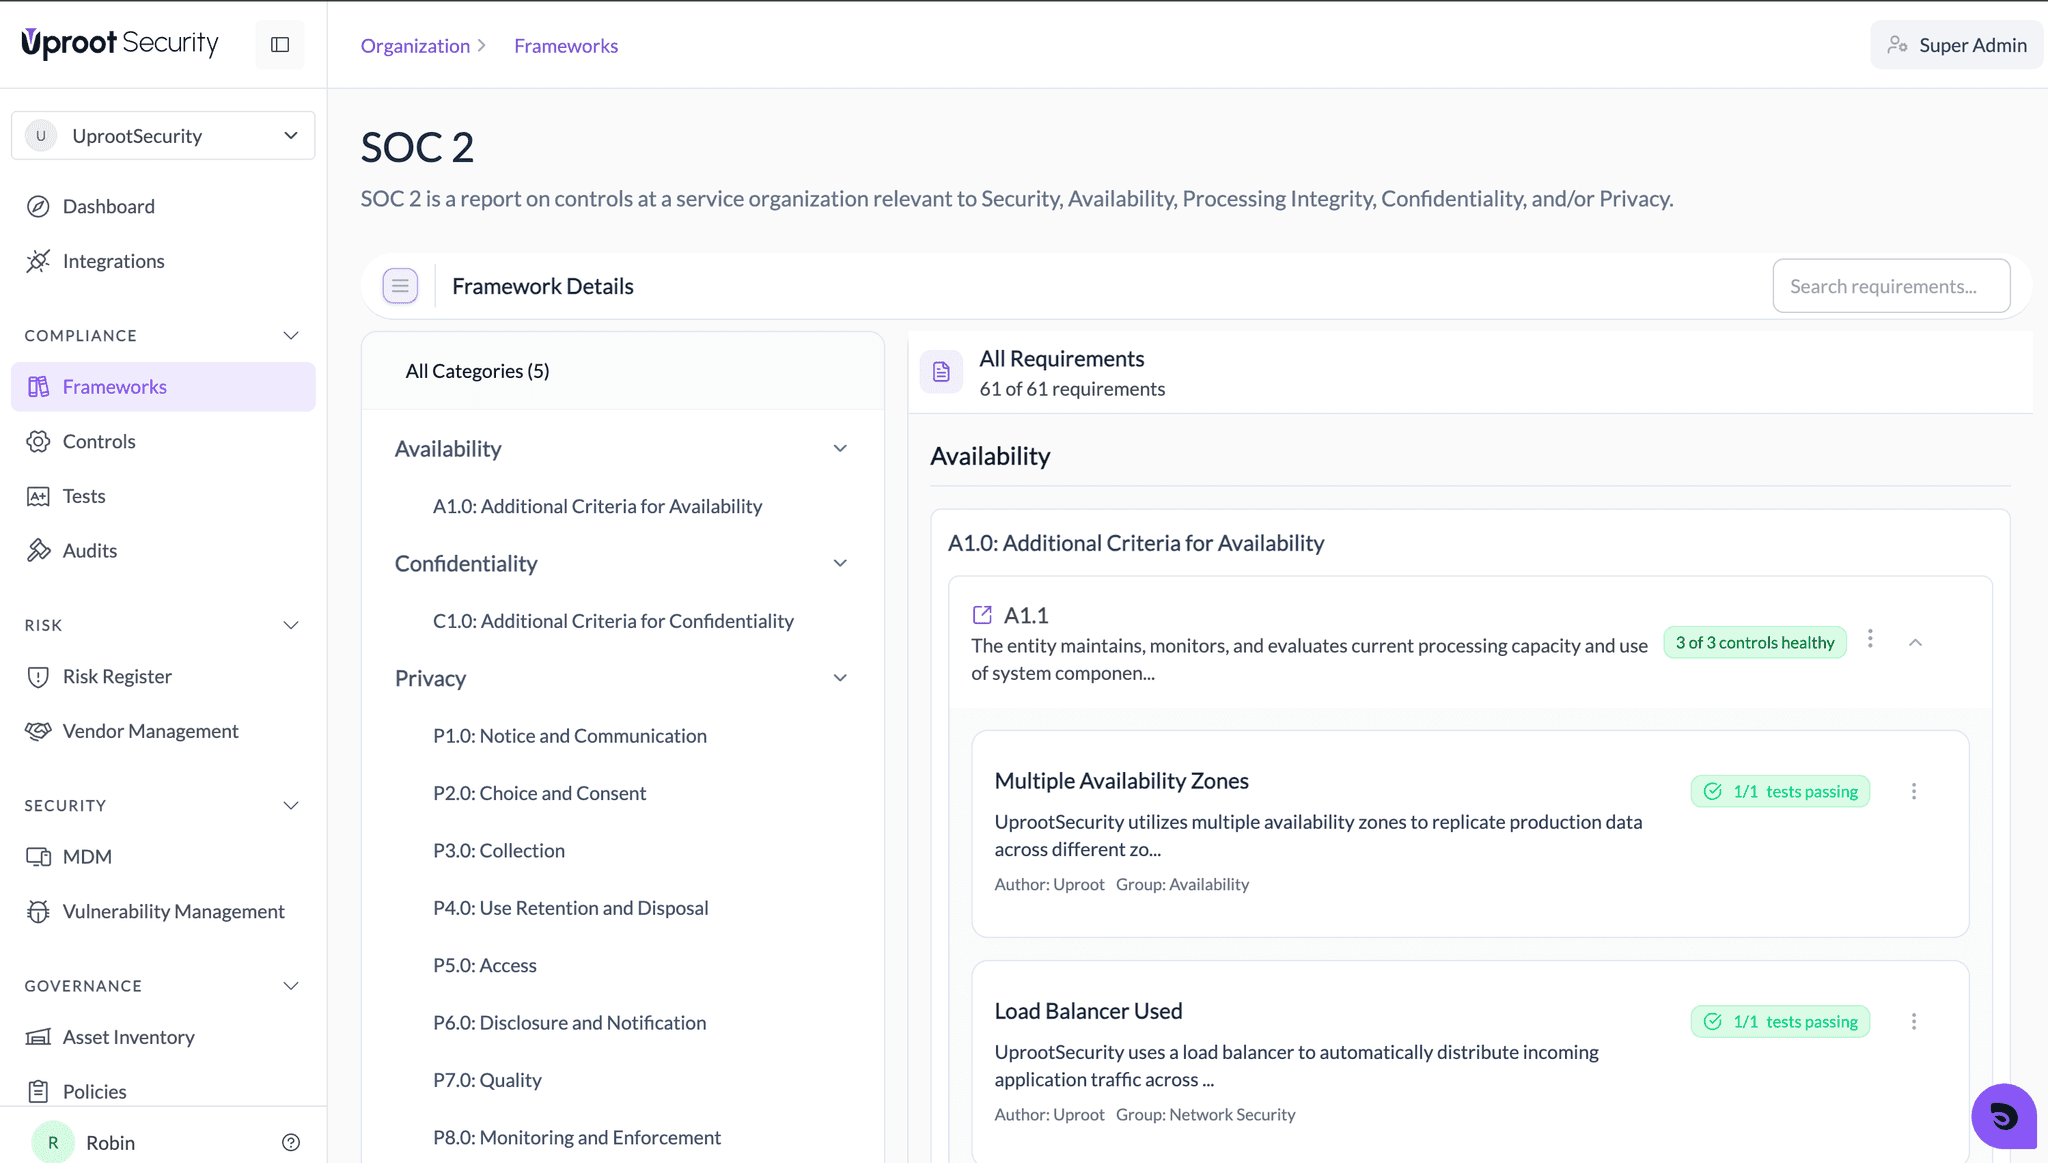Click 3 of 3 controls healthy badge
2048x1163 pixels.
1755,643
